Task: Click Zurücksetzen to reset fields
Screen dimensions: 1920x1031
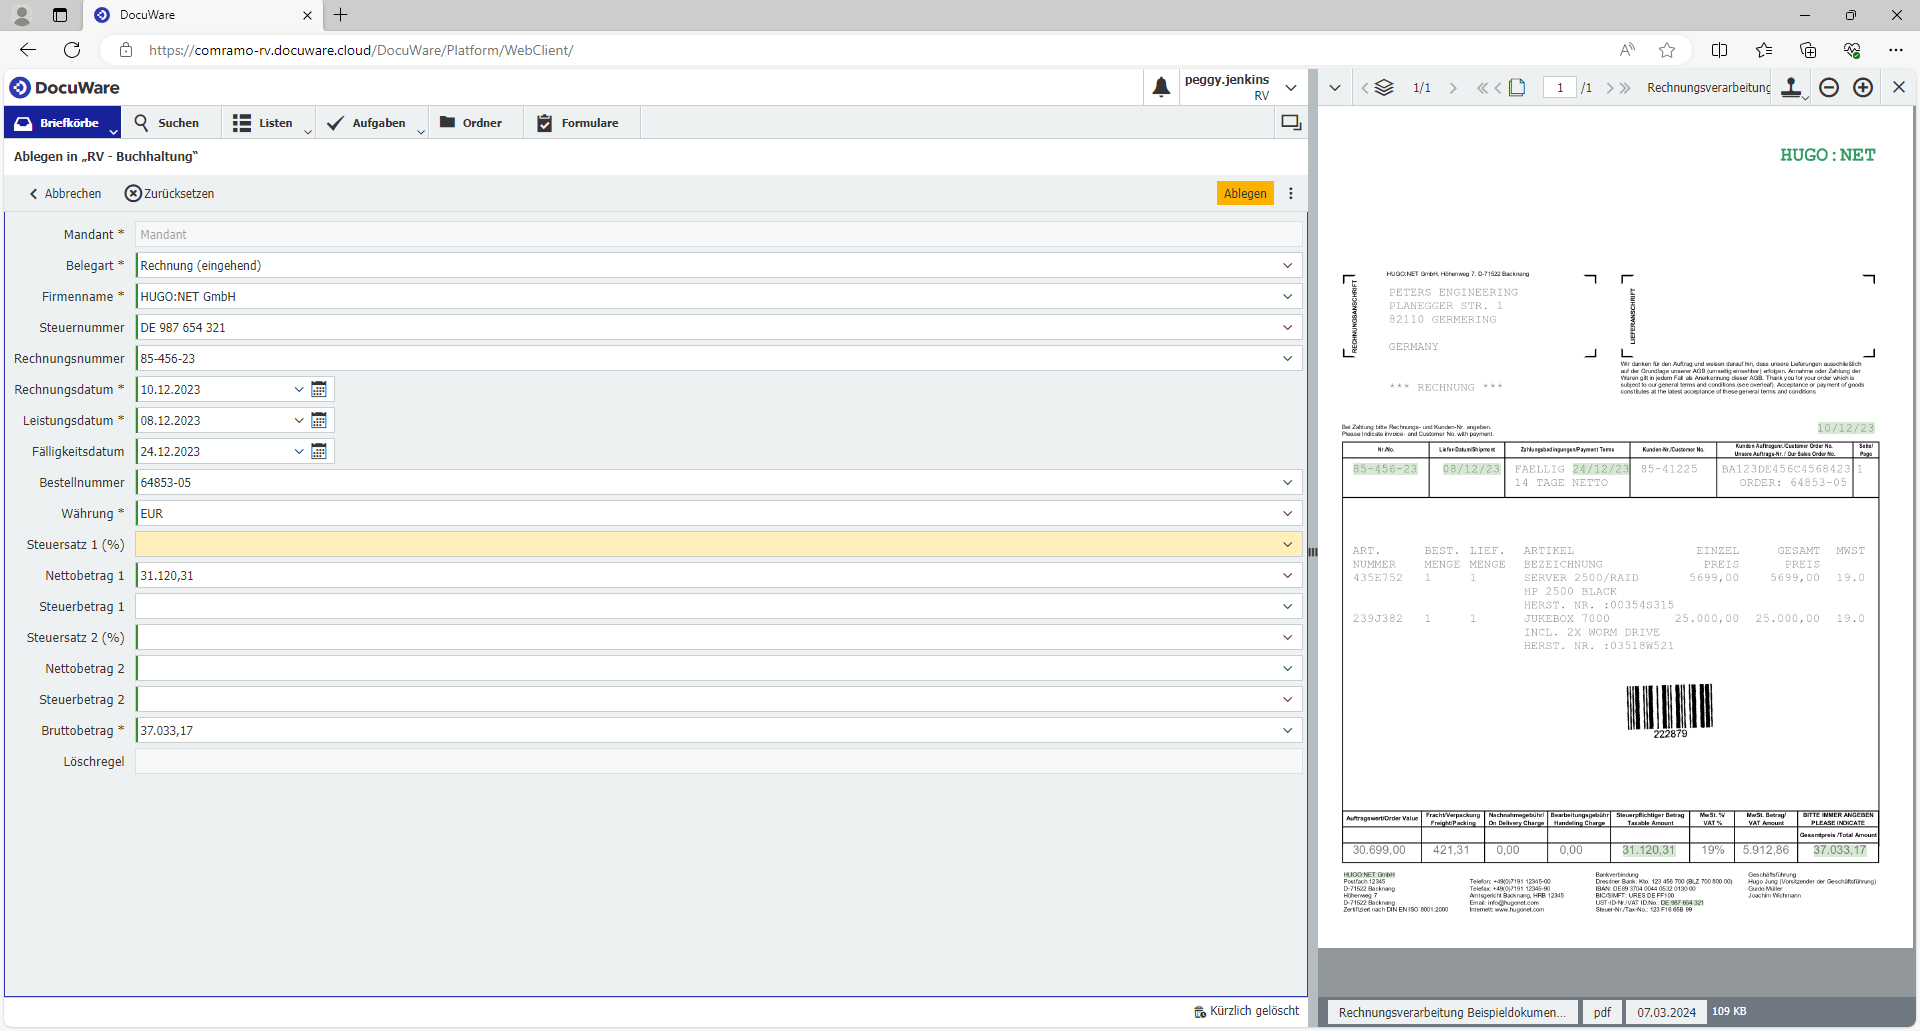Action: [169, 193]
